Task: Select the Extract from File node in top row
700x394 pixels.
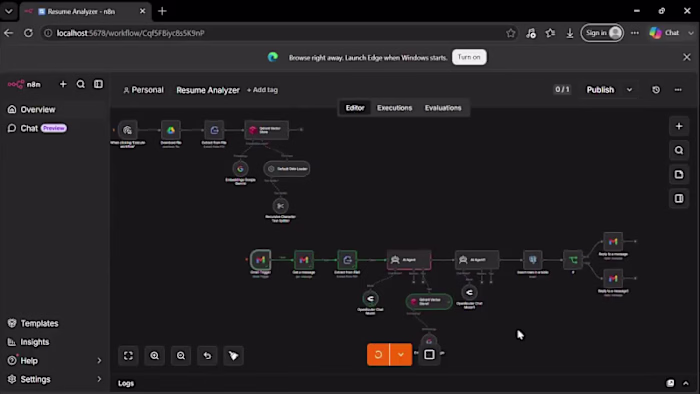Action: pos(214,130)
